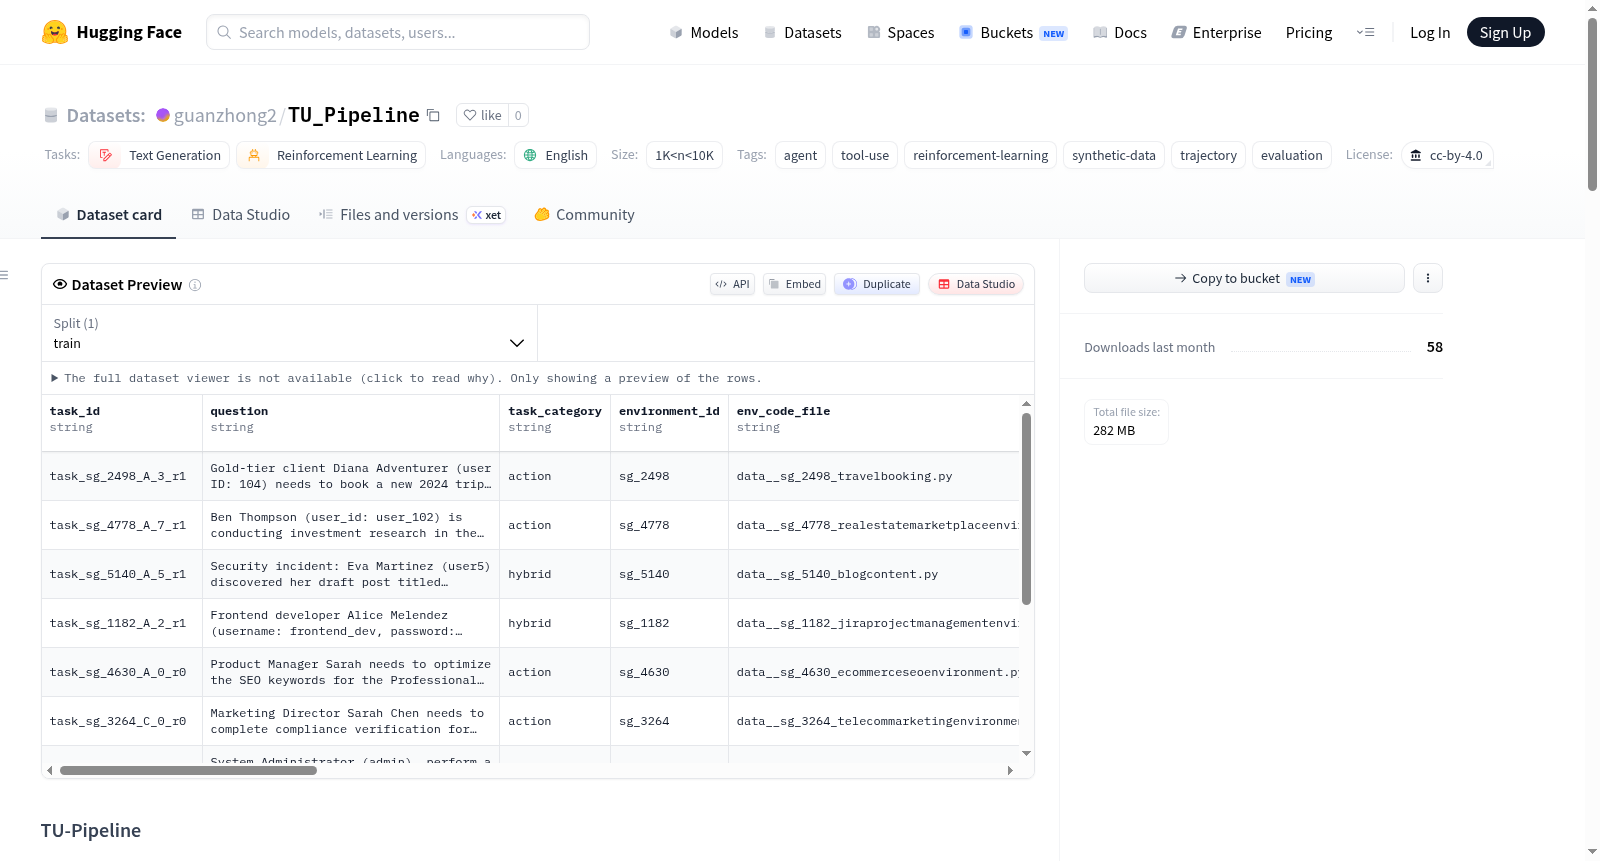Open the Pricing page
This screenshot has width=1600, height=861.
[1309, 32]
